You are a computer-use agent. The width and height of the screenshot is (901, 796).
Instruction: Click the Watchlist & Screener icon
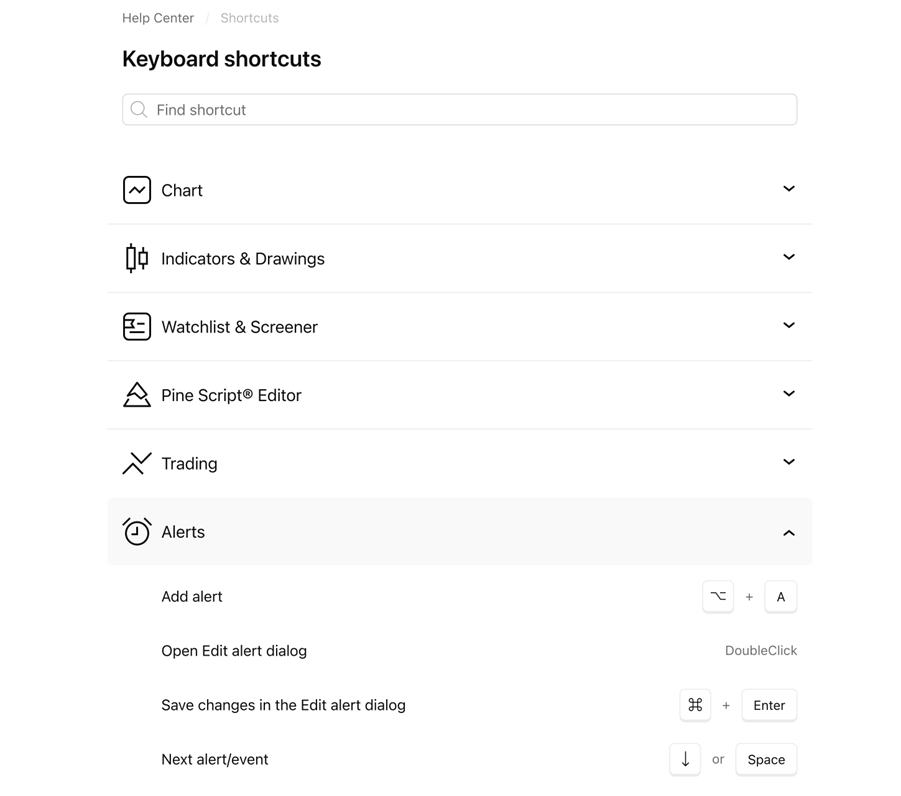pyautogui.click(x=137, y=326)
